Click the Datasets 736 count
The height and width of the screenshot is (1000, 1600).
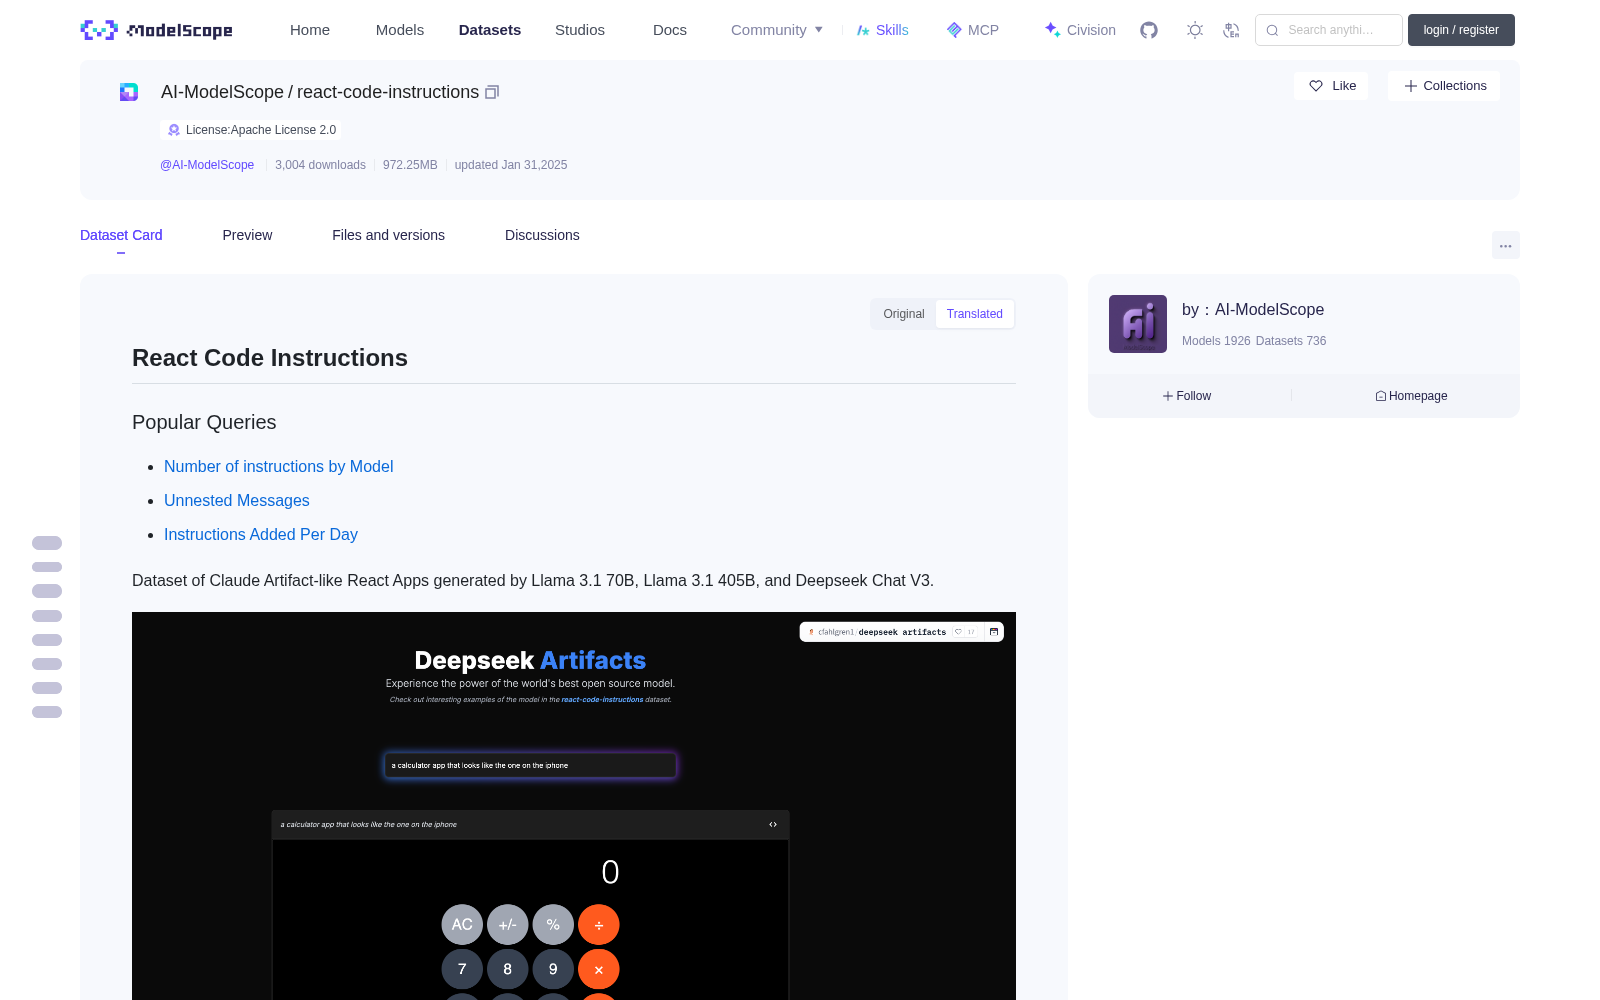click(1291, 341)
